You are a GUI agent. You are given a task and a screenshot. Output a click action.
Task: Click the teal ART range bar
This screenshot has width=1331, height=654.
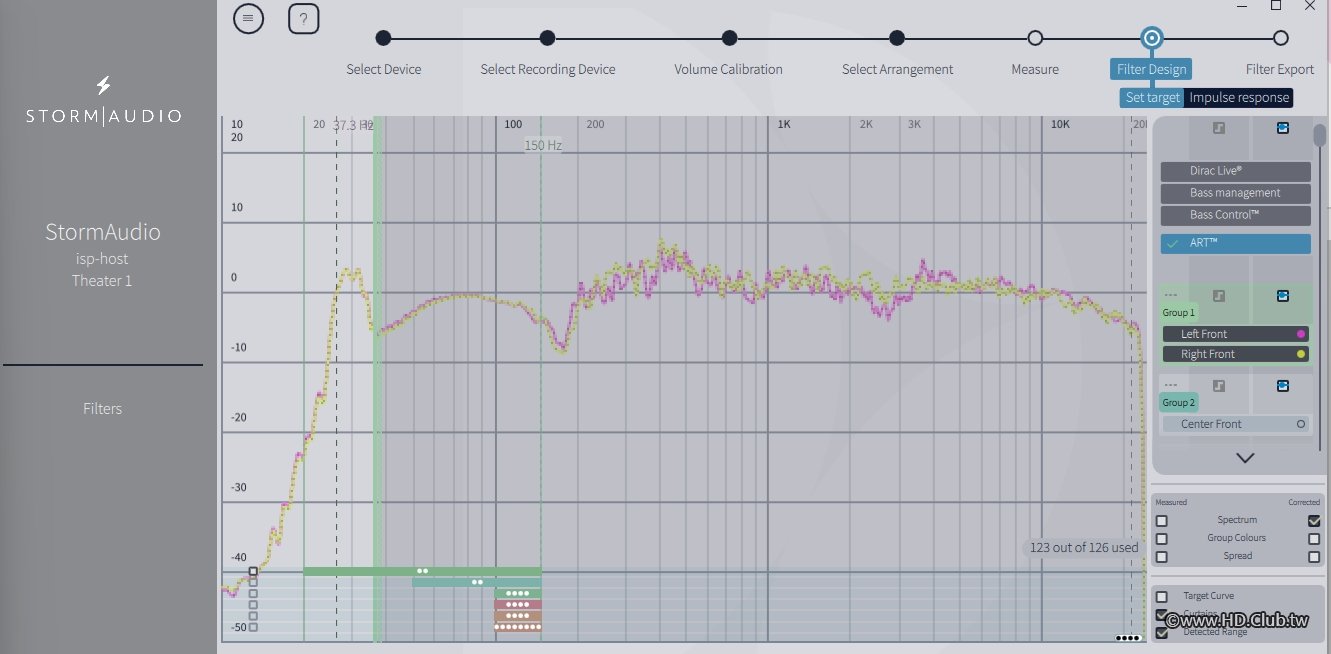[476, 582]
